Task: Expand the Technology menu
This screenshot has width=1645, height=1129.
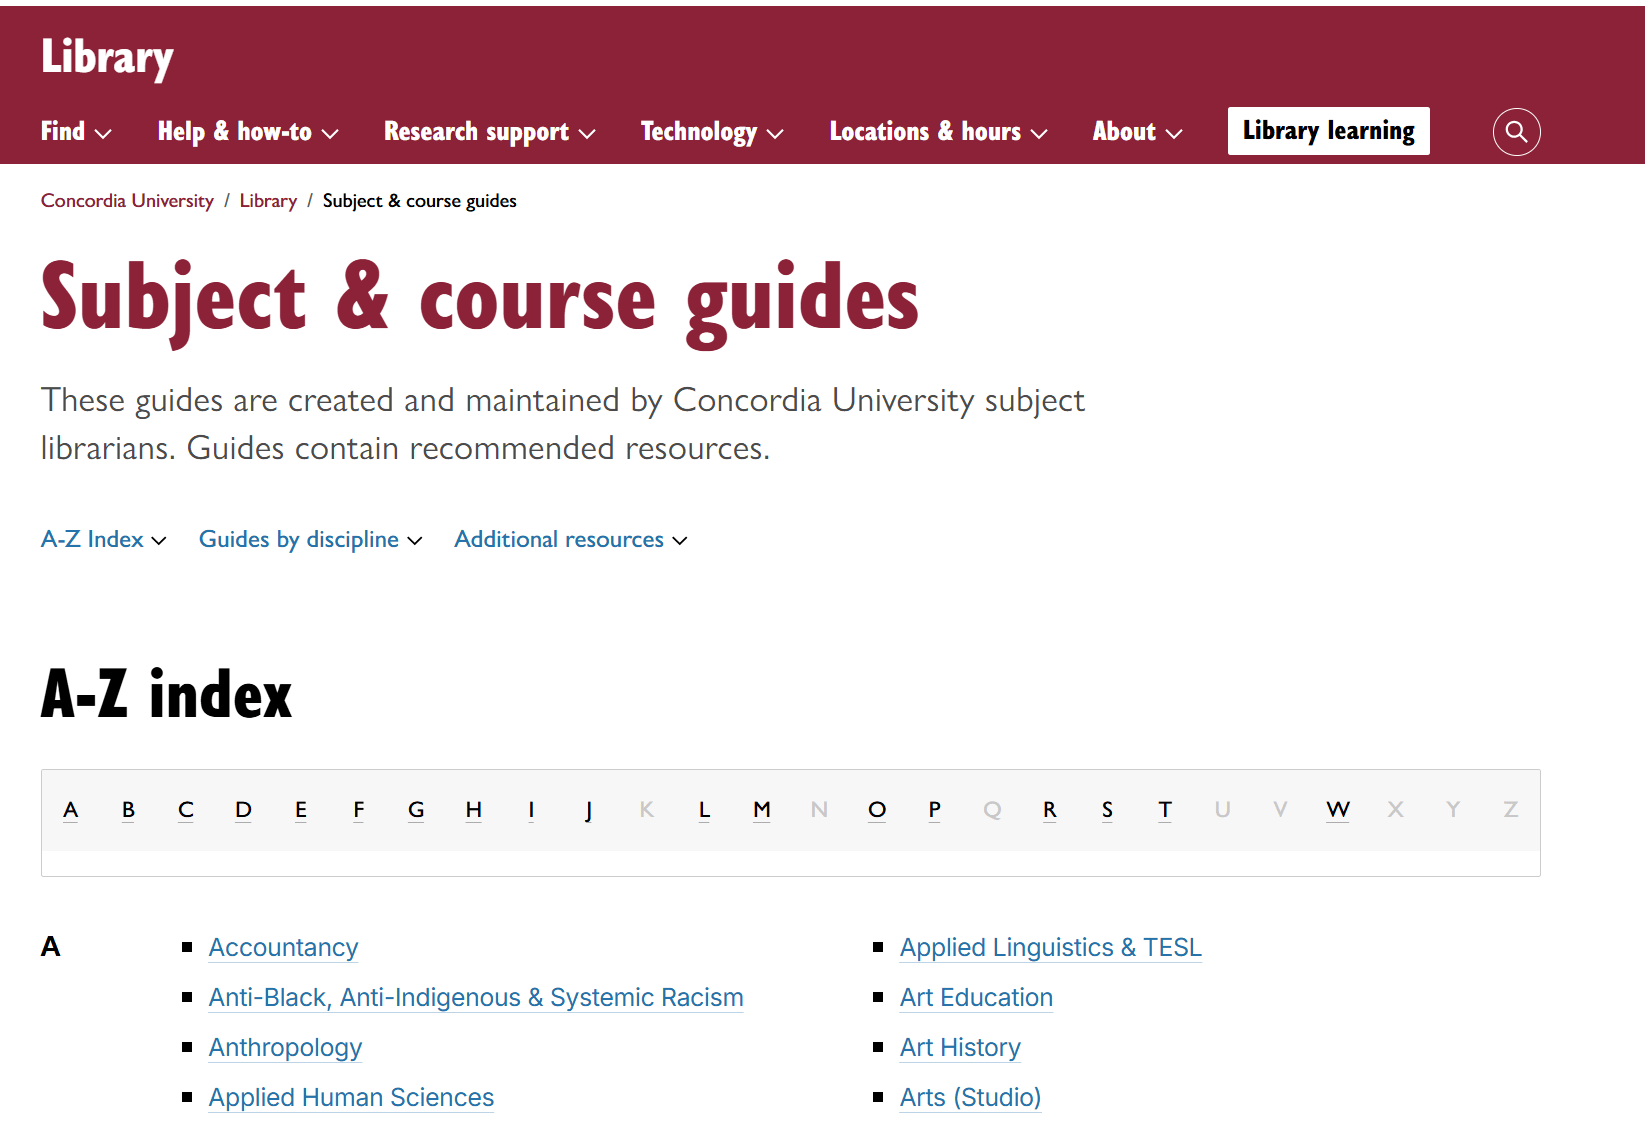Action: tap(712, 132)
